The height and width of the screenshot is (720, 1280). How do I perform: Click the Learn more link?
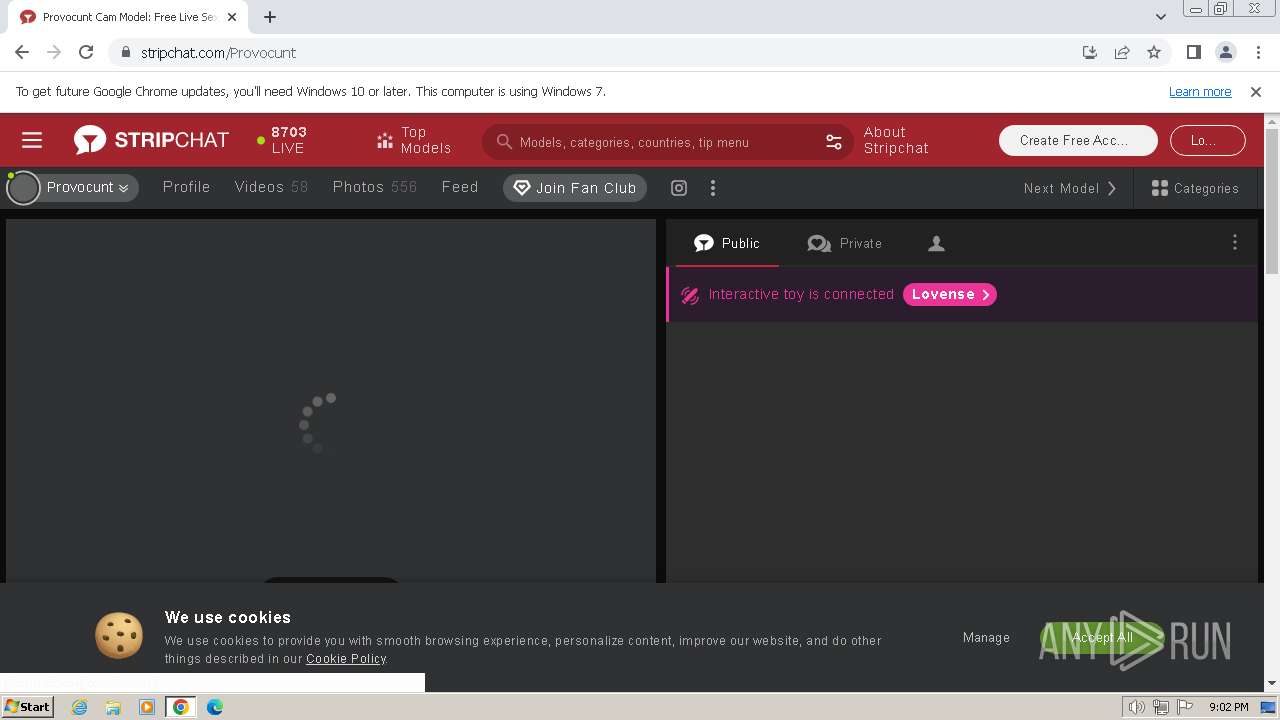1200,91
